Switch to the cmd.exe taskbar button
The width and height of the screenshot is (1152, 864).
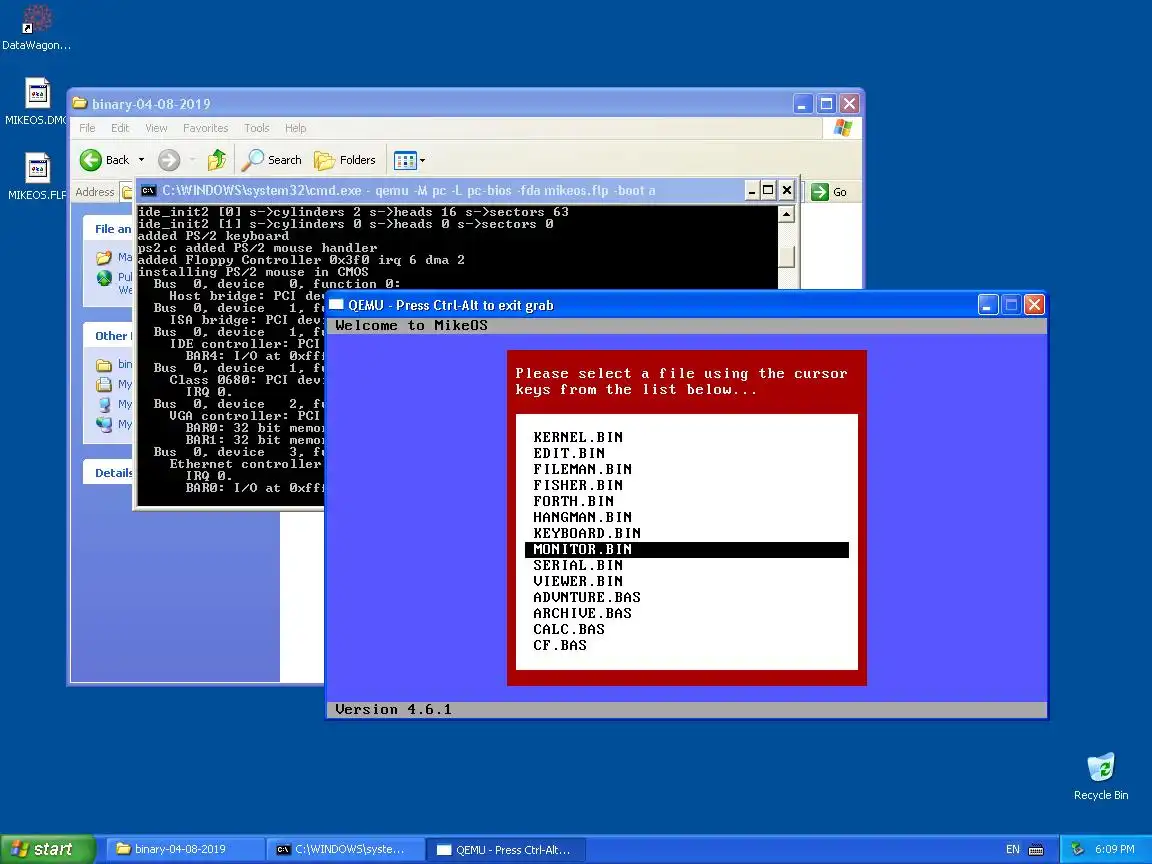click(x=345, y=849)
